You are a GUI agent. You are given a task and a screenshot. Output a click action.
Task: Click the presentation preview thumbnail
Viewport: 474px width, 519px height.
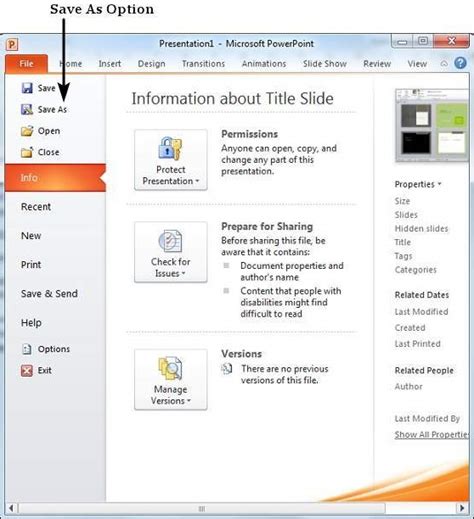432,126
